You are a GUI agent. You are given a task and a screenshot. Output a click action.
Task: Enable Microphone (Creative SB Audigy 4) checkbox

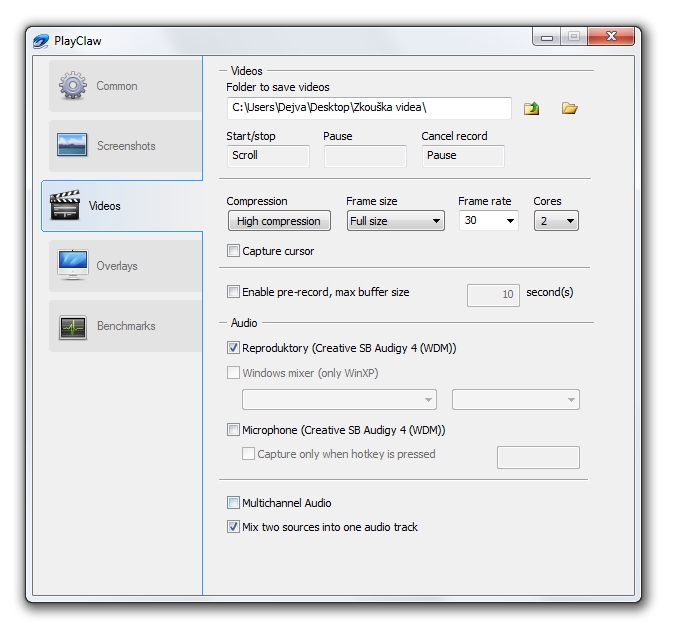[x=233, y=430]
